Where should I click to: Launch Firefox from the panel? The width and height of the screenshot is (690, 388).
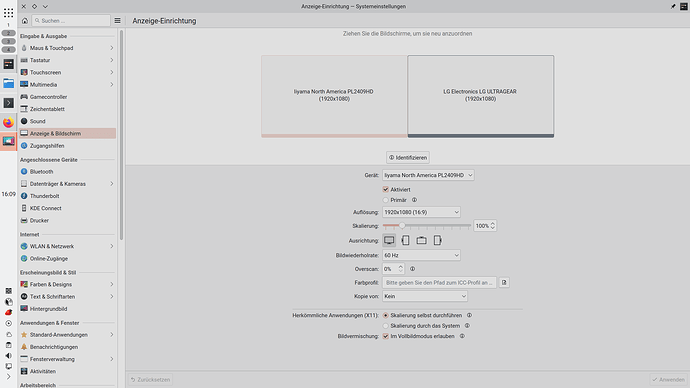(8, 122)
